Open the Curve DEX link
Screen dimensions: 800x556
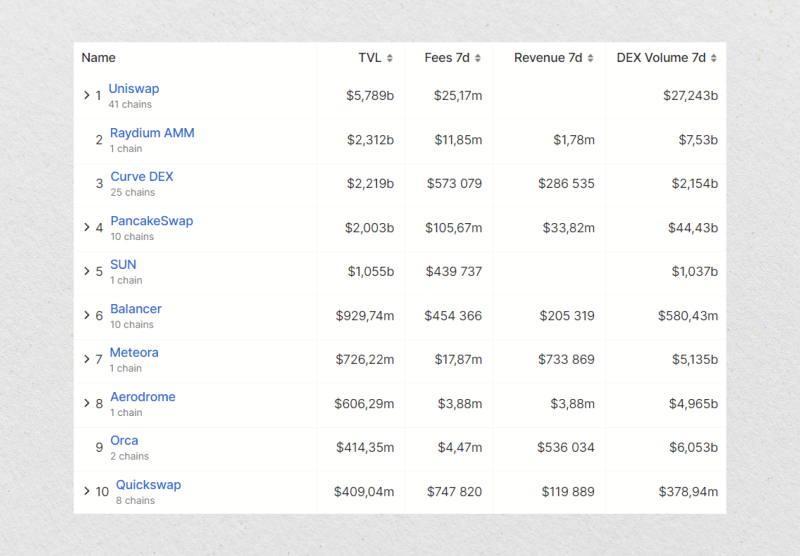click(142, 176)
